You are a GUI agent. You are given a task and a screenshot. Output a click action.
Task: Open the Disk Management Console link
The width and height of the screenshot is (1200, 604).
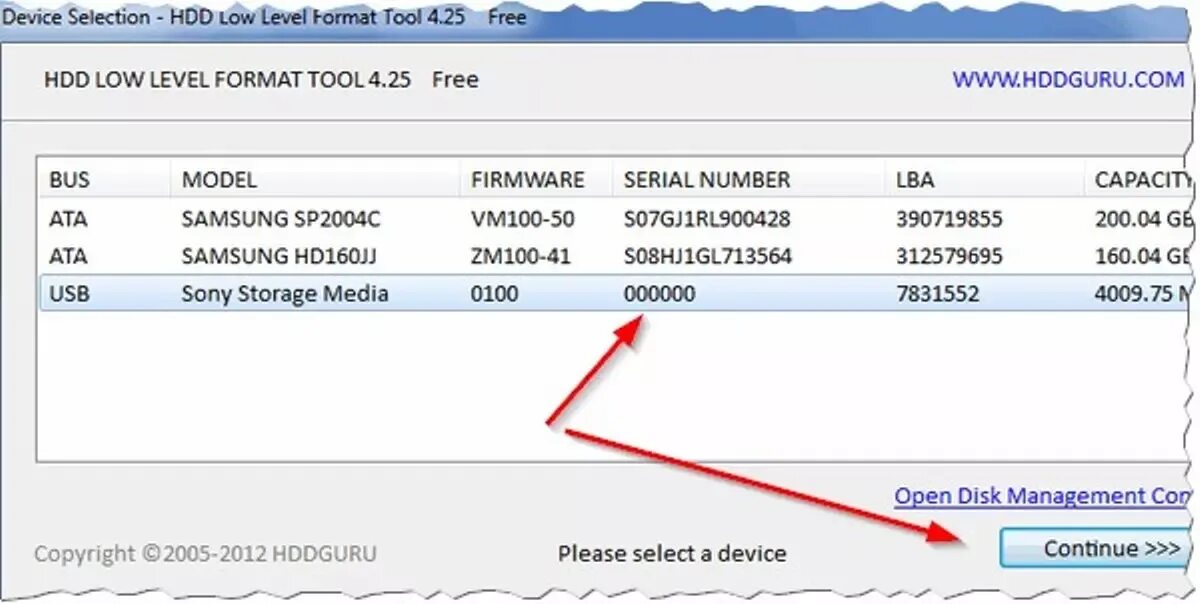1043,496
